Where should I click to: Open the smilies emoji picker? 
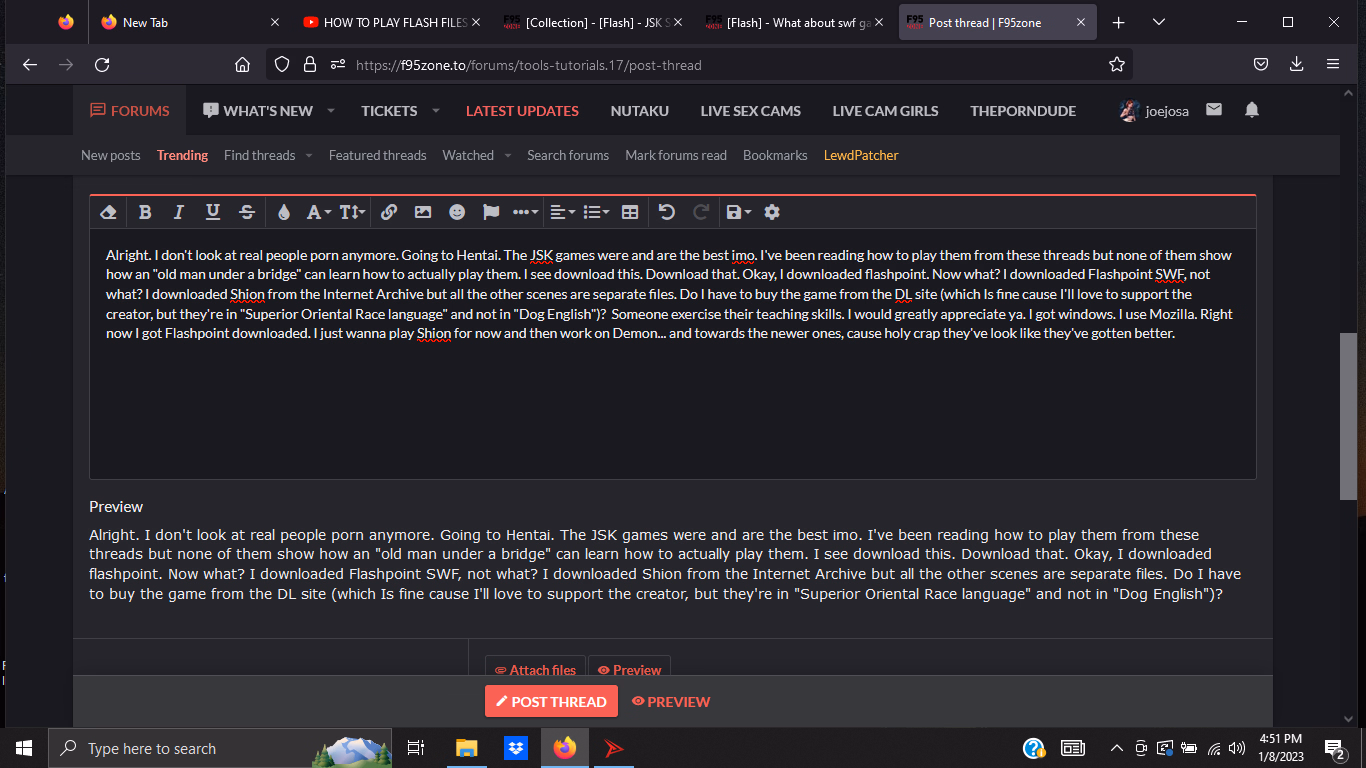coord(457,212)
